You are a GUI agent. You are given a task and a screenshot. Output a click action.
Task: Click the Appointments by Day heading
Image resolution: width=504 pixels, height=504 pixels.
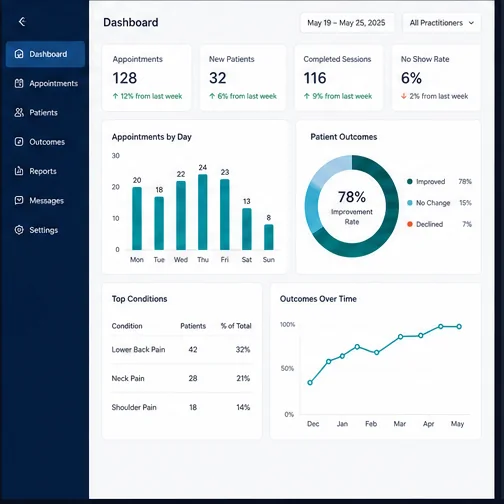(152, 137)
